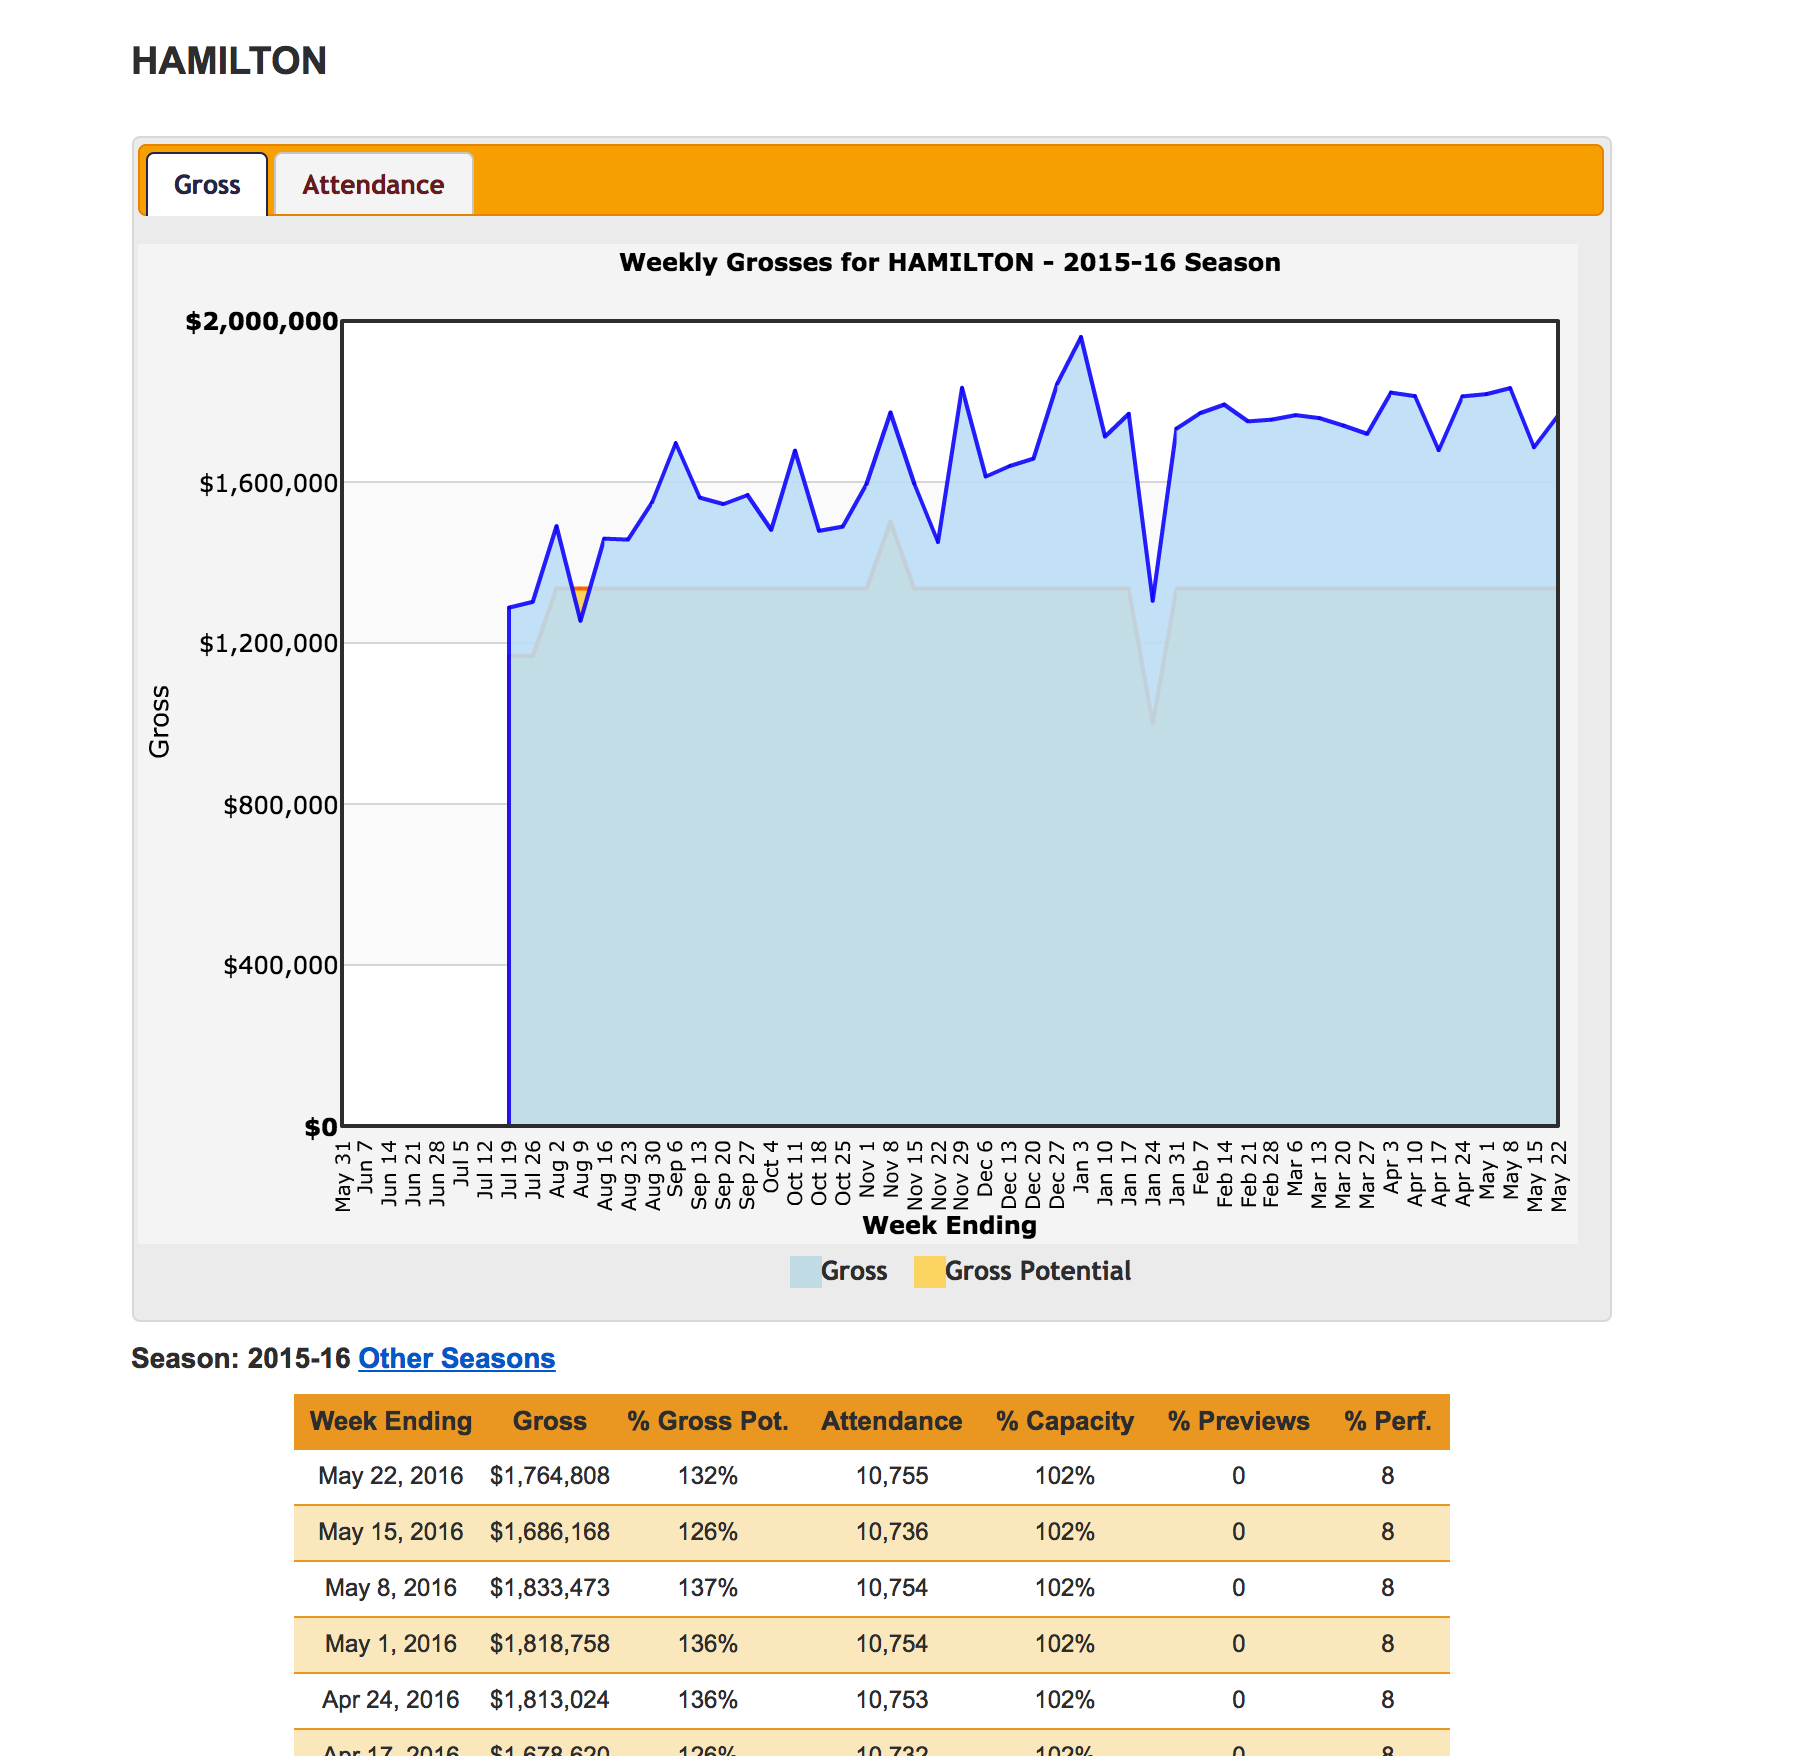
Task: Click the yellow Gross Potential legend swatch
Action: coord(929,1271)
